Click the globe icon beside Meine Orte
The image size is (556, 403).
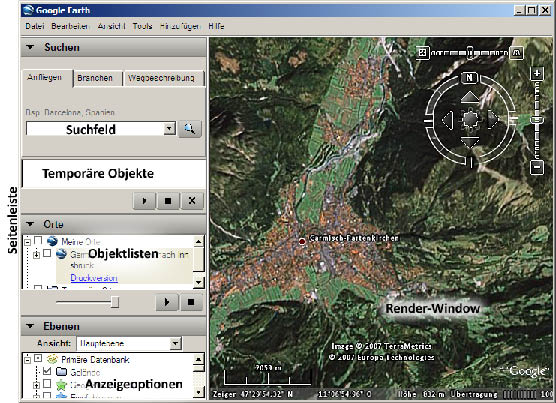(x=52, y=241)
